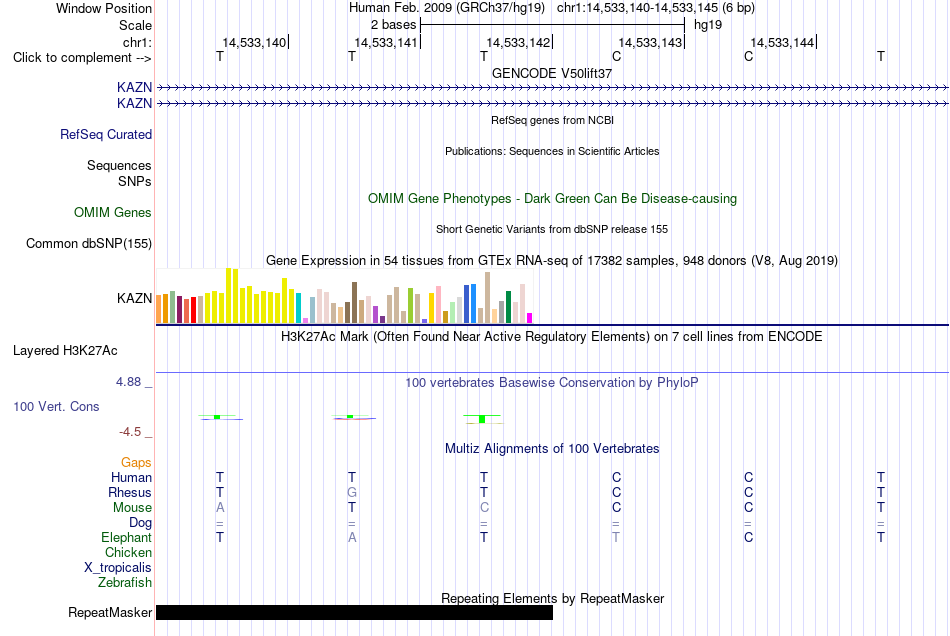Click the Mouse species row label

pyautogui.click(x=132, y=508)
